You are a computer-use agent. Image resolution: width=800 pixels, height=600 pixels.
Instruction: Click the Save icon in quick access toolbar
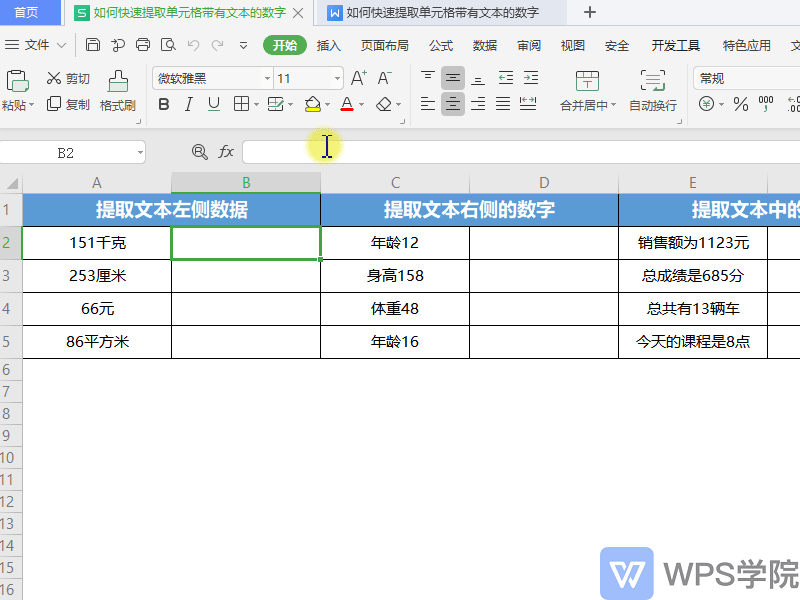92,45
